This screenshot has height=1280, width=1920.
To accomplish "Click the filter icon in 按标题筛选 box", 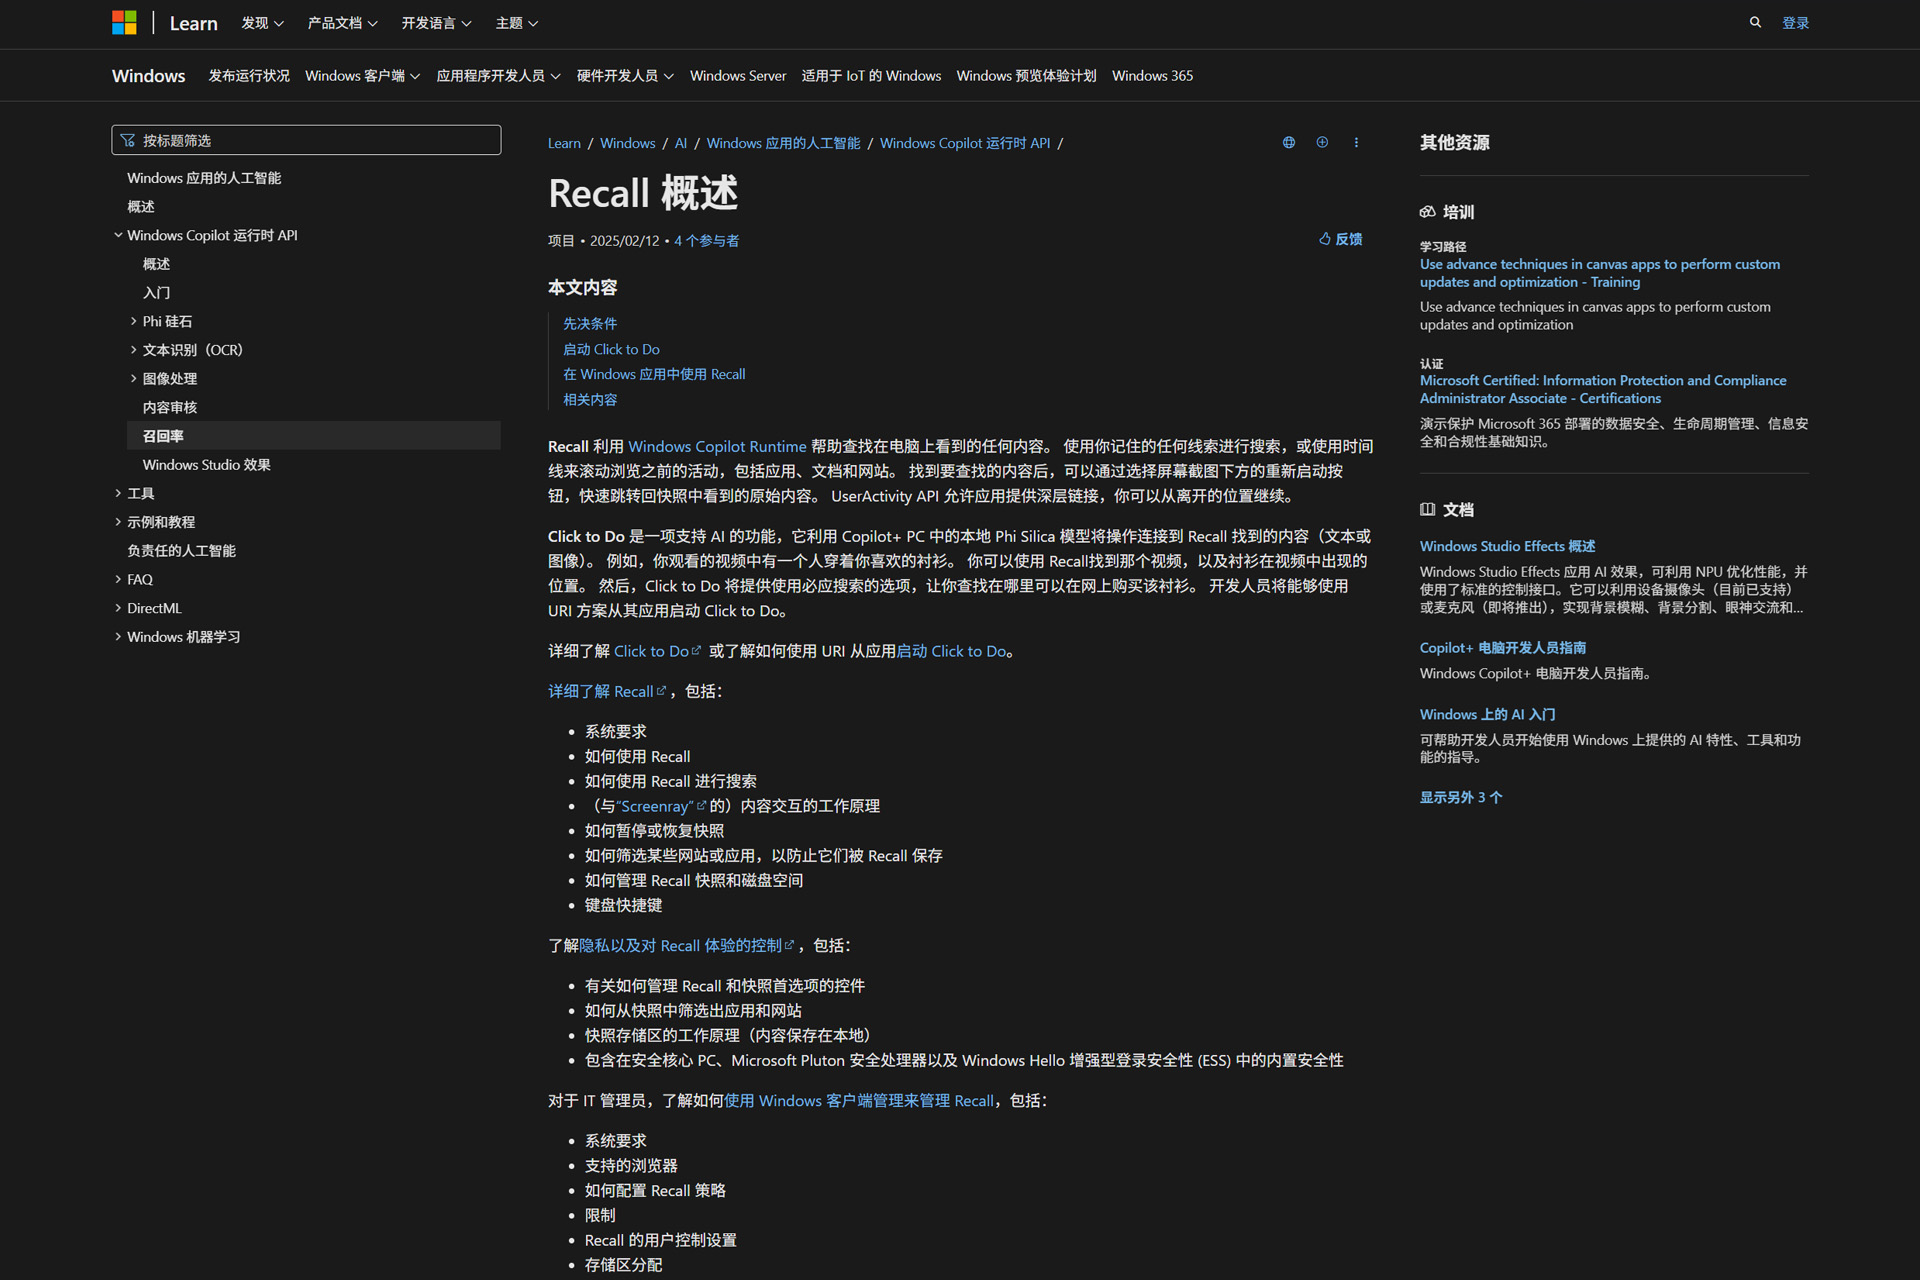I will 128,140.
